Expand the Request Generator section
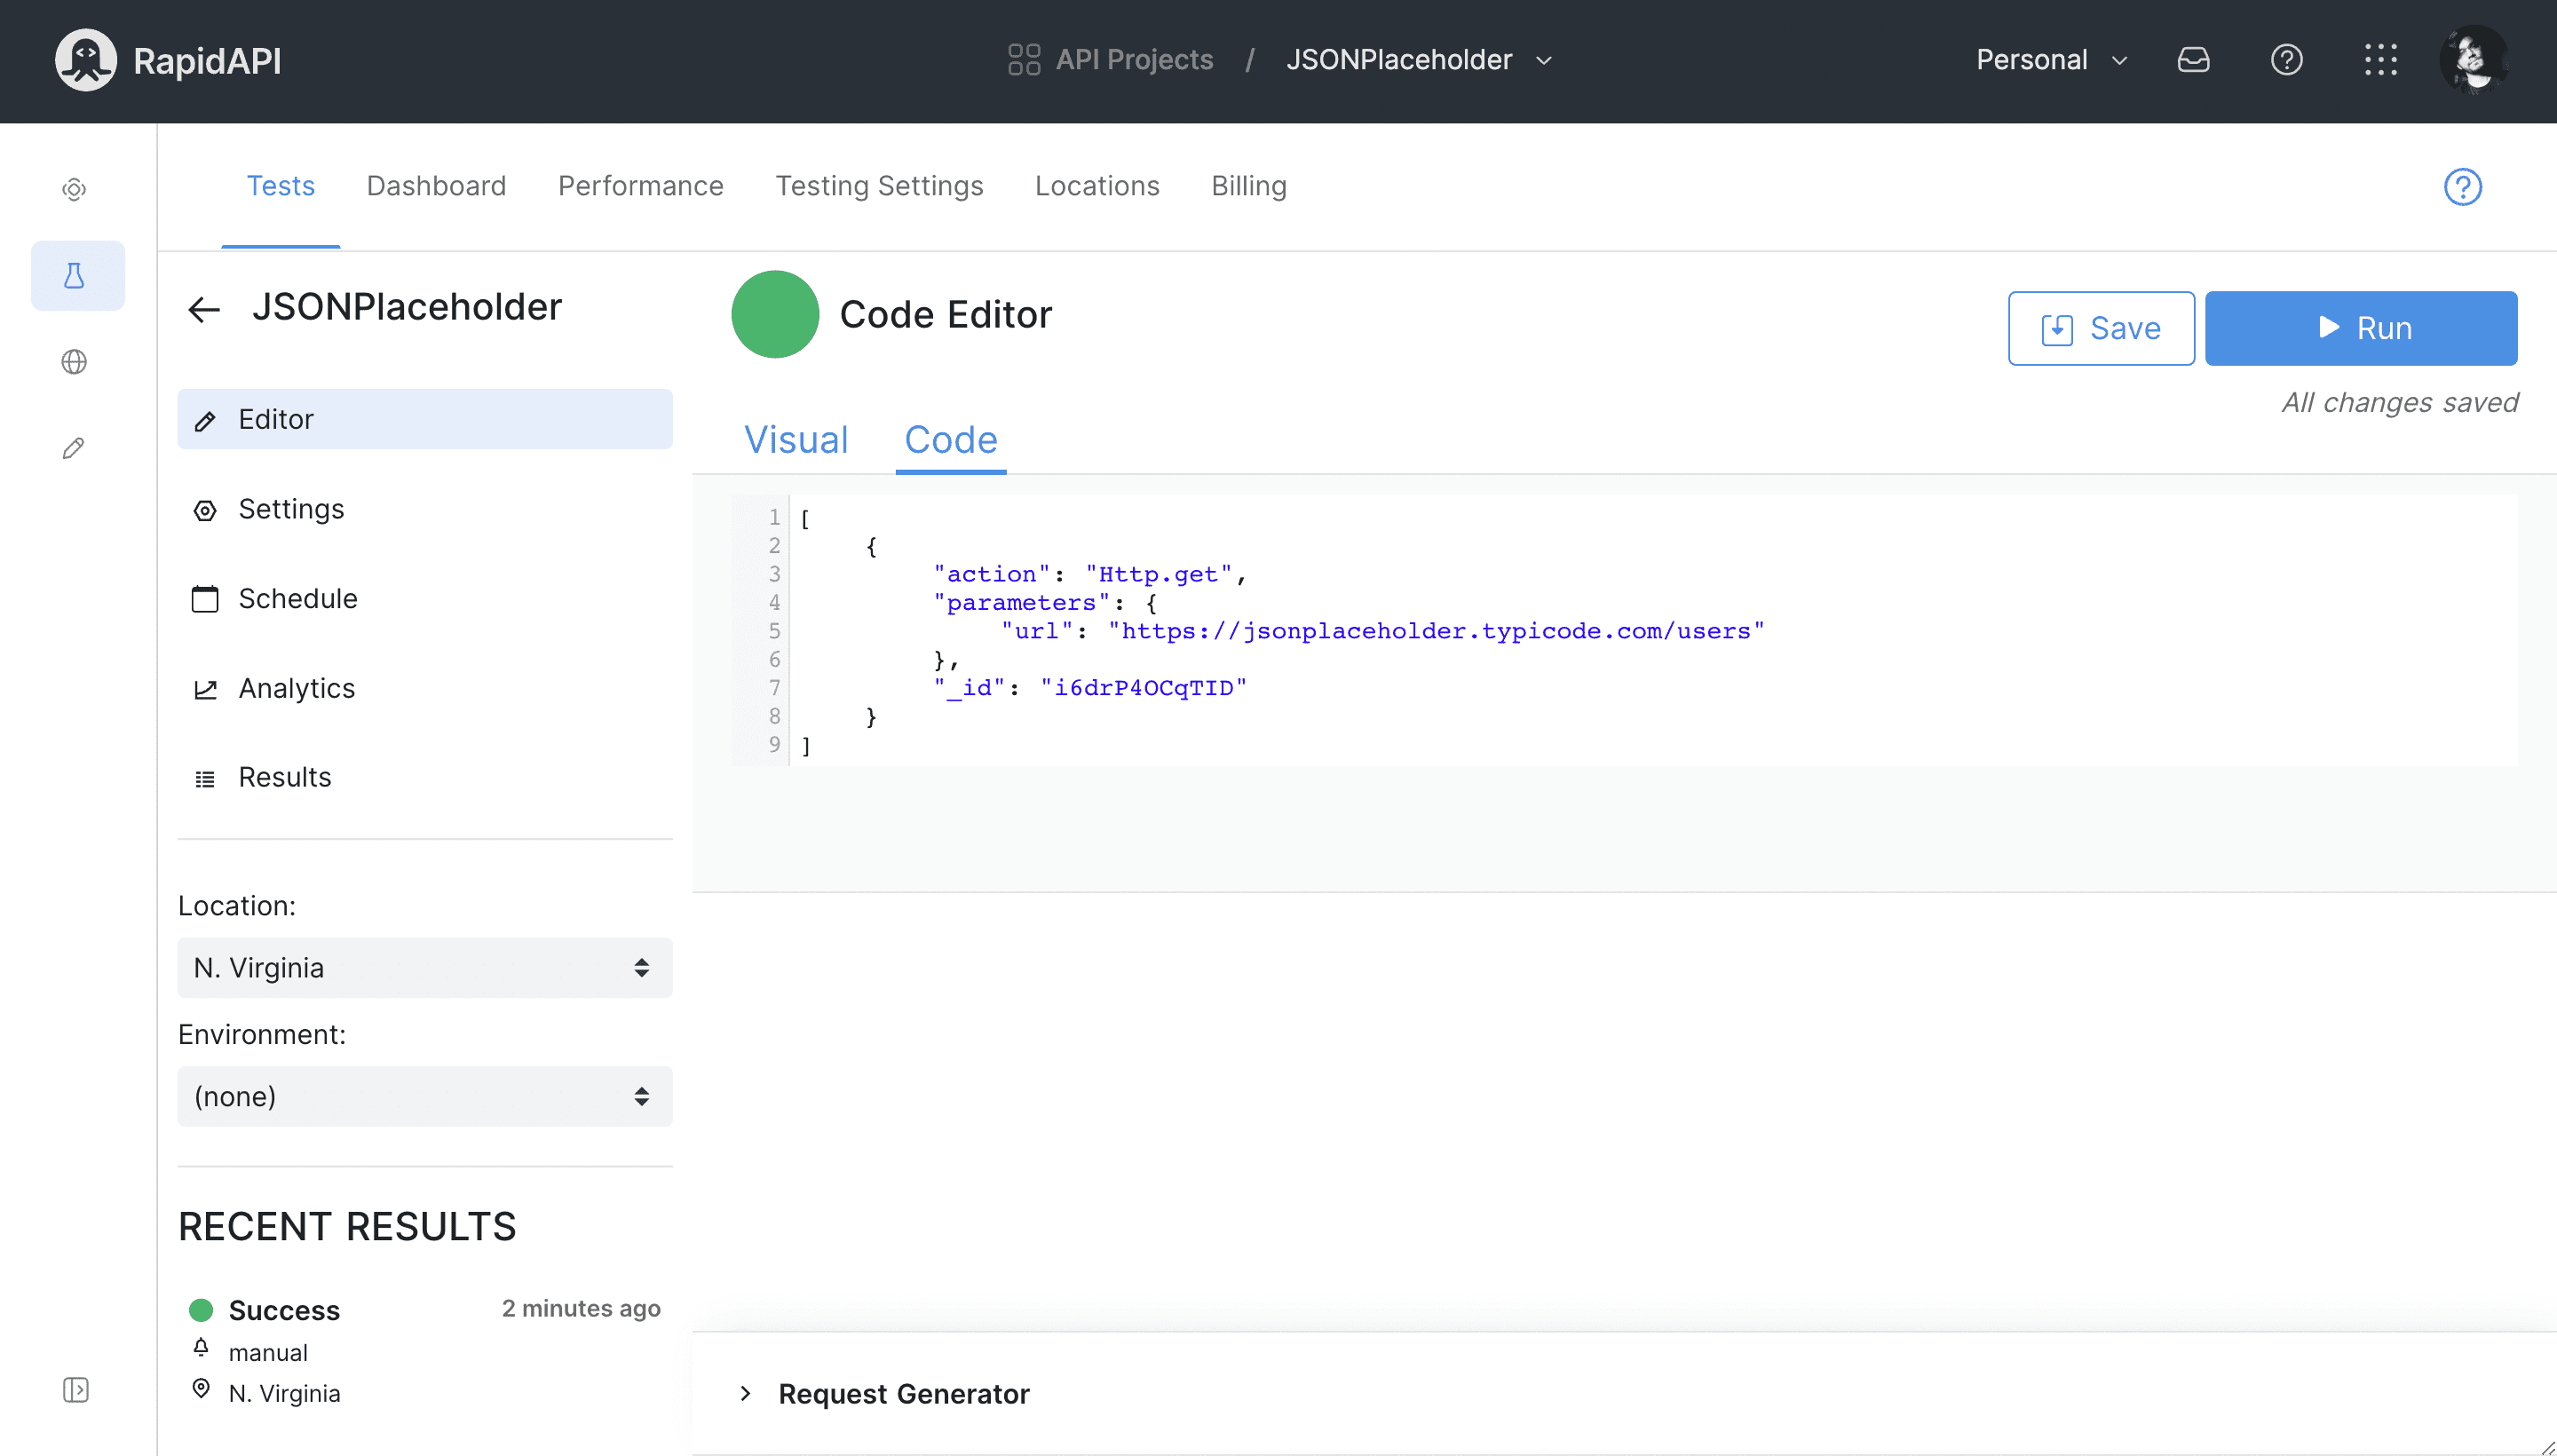2557x1456 pixels. click(x=903, y=1394)
